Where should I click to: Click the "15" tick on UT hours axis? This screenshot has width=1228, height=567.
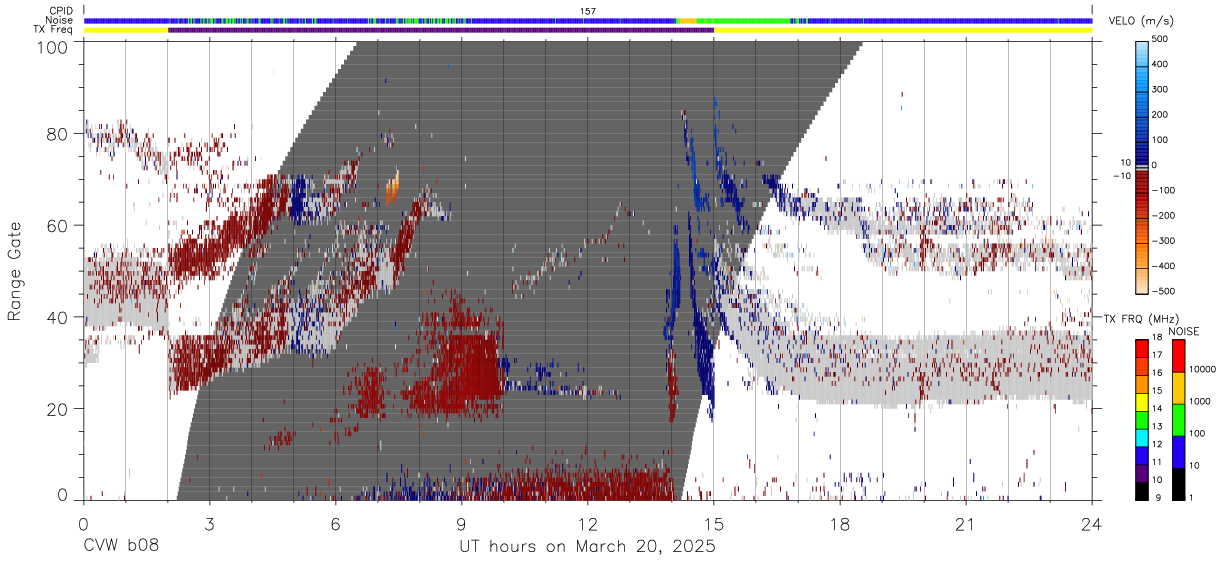pyautogui.click(x=713, y=524)
